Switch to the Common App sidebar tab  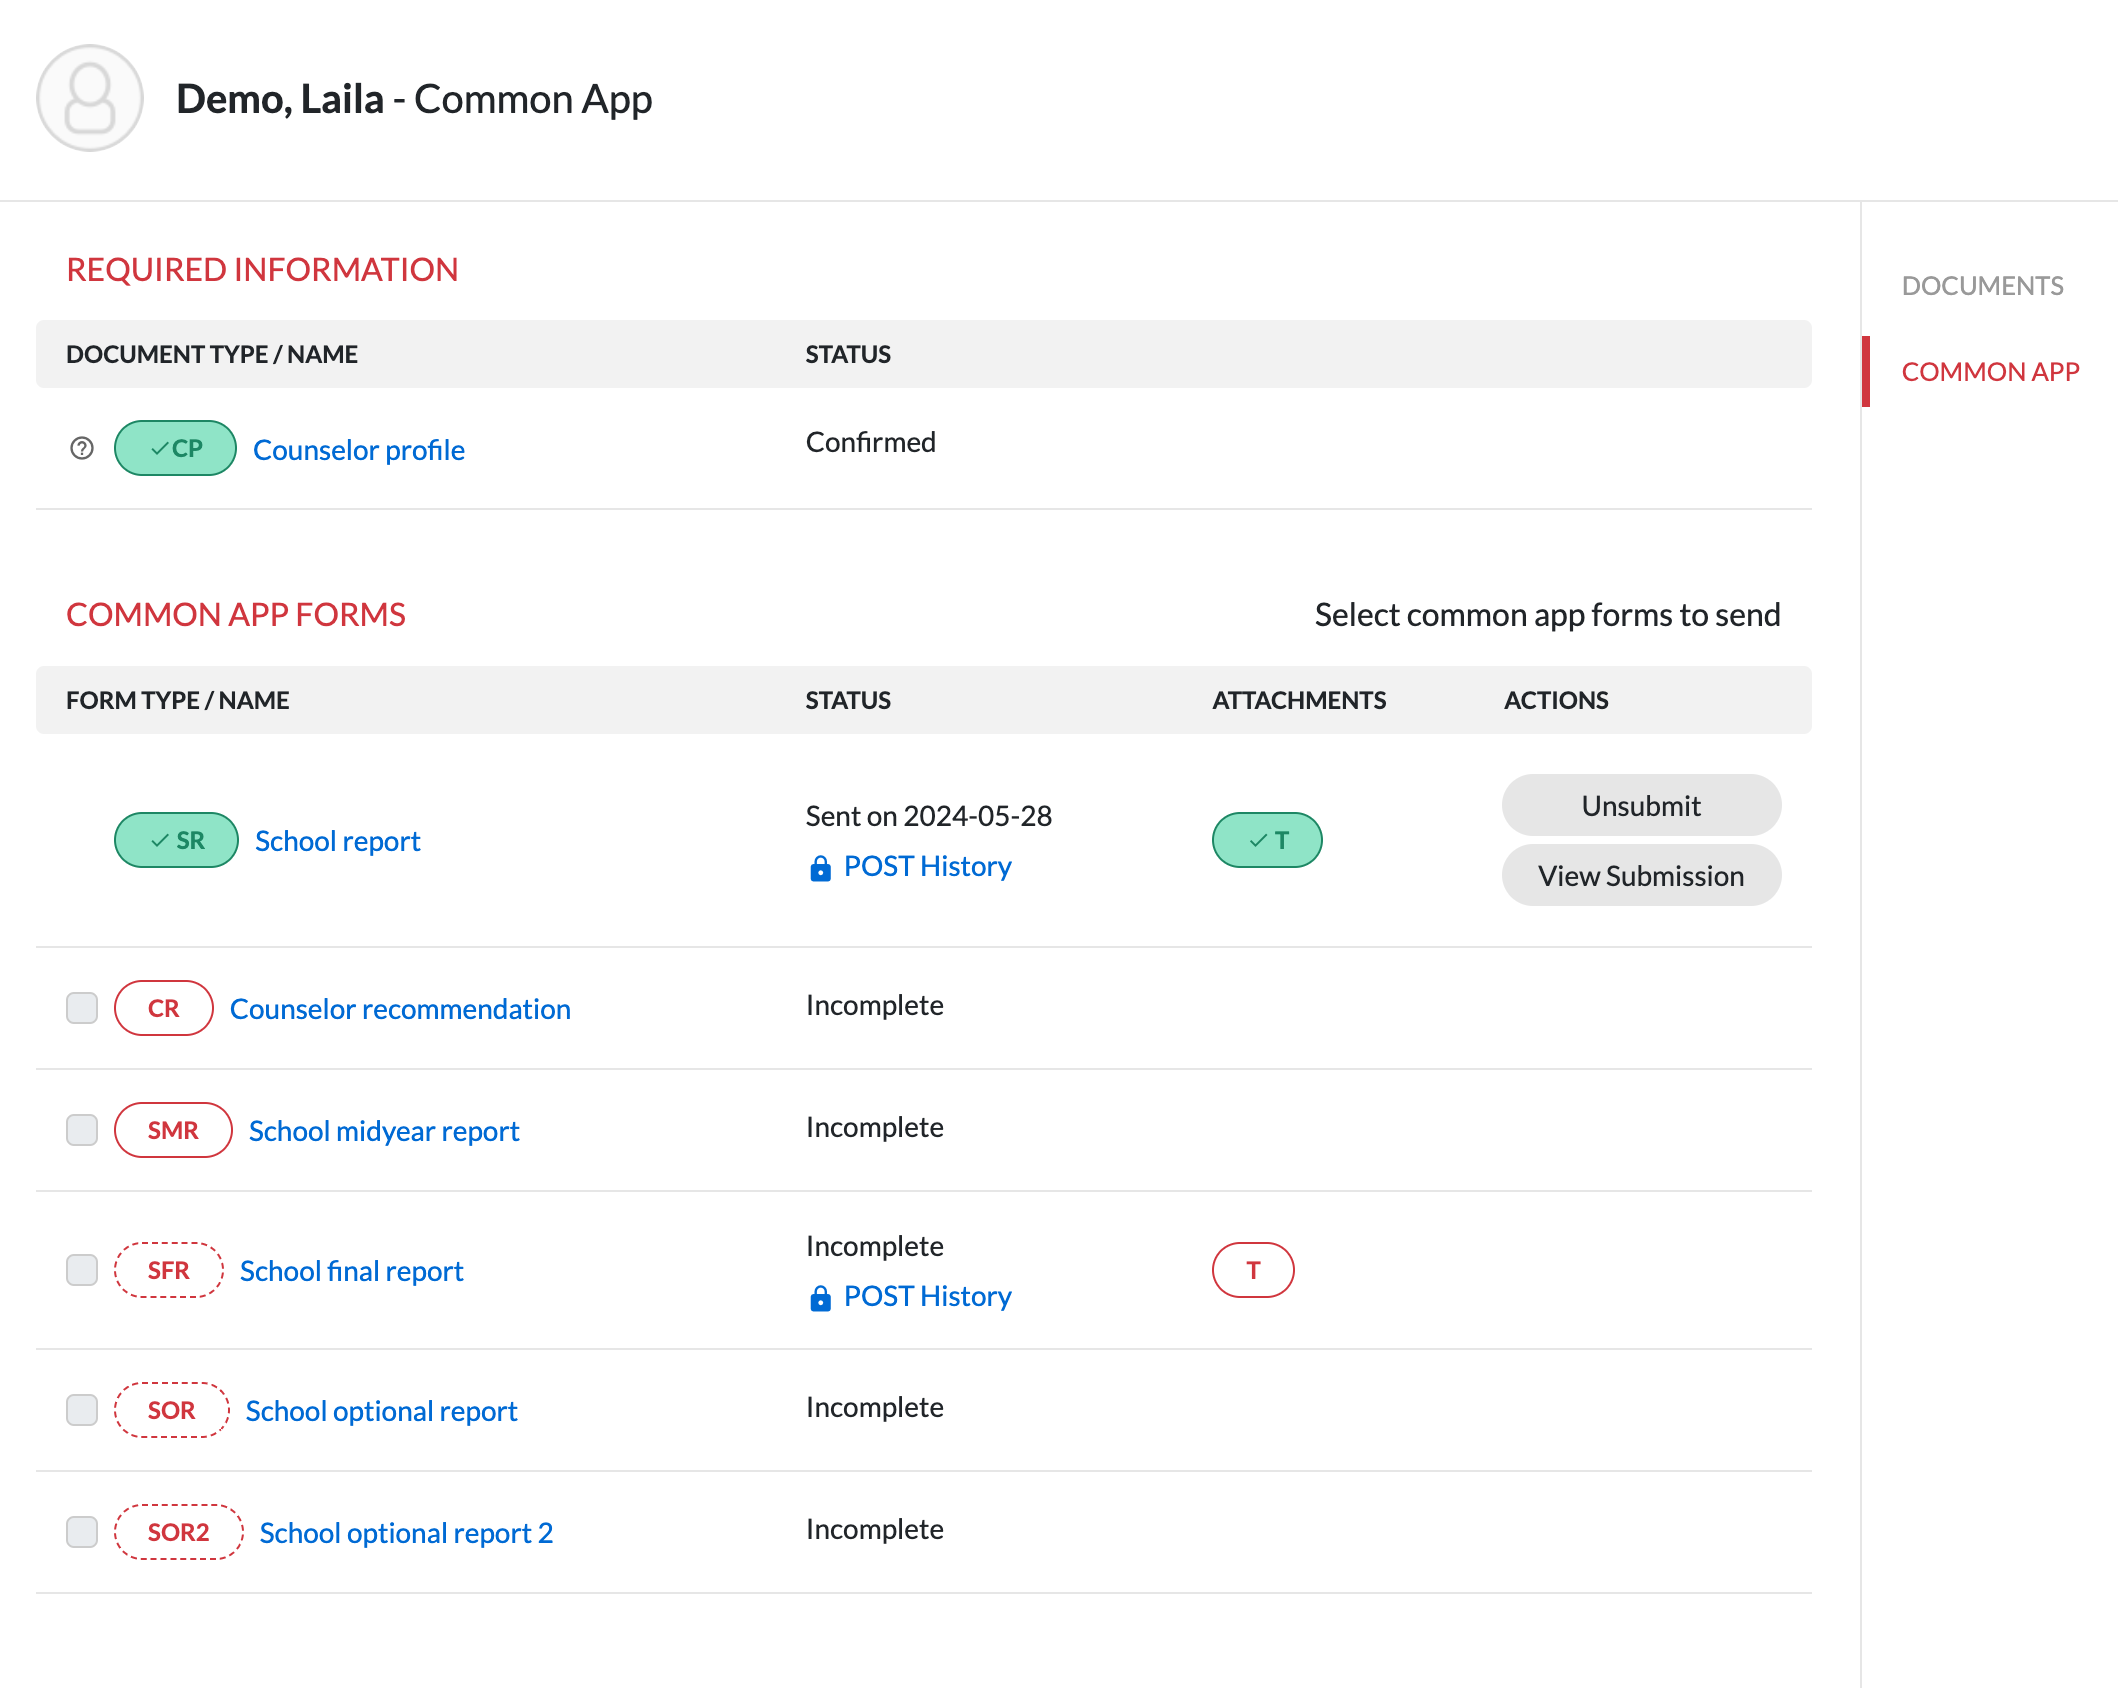tap(1990, 372)
